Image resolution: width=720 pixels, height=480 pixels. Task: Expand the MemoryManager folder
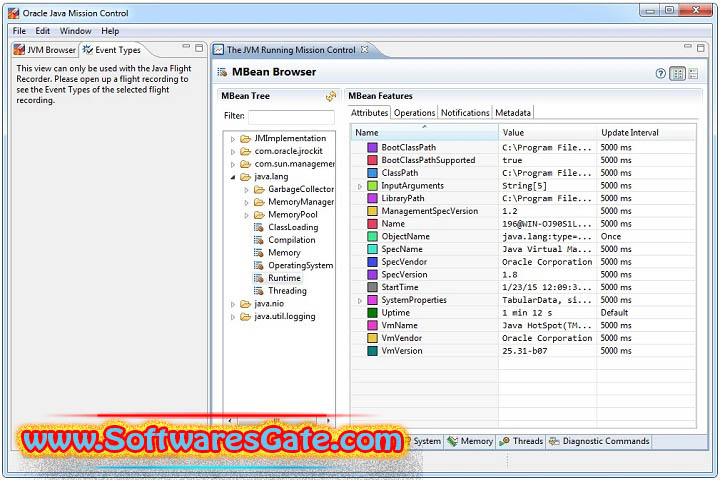pos(247,202)
